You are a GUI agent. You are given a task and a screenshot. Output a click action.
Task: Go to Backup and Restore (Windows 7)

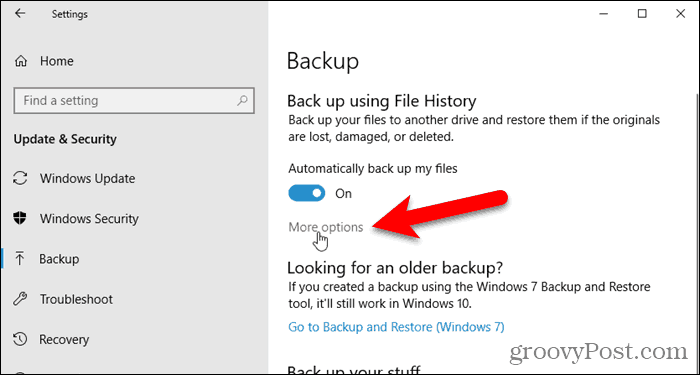[396, 327]
